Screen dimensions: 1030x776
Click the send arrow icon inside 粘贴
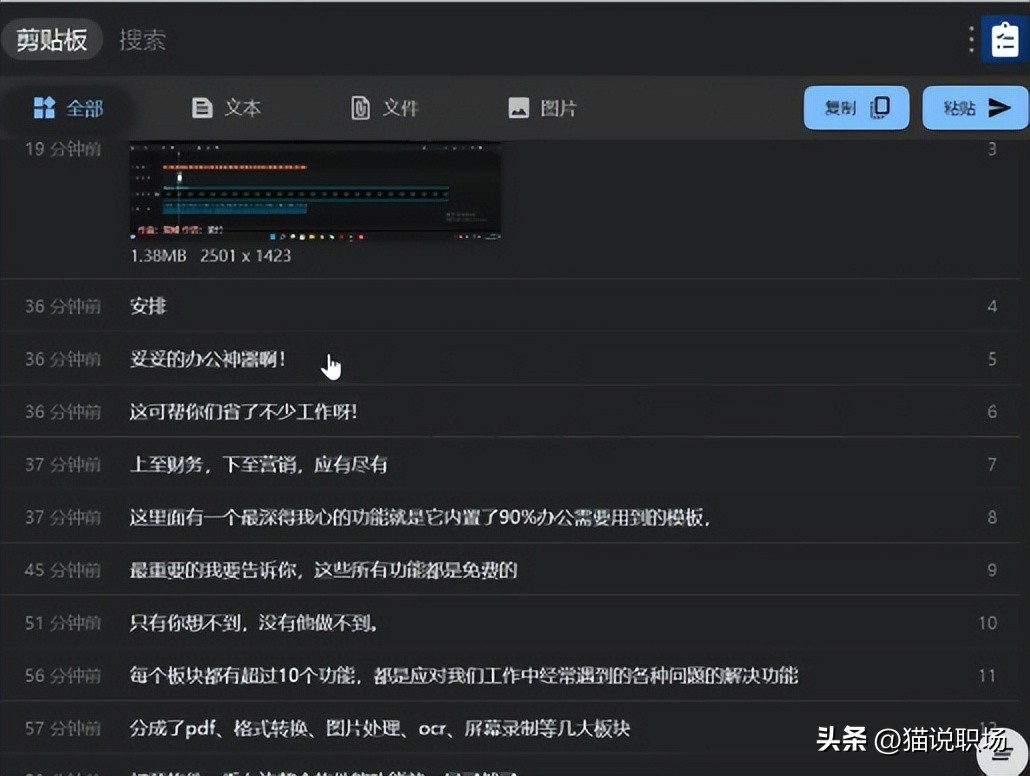click(x=1000, y=107)
